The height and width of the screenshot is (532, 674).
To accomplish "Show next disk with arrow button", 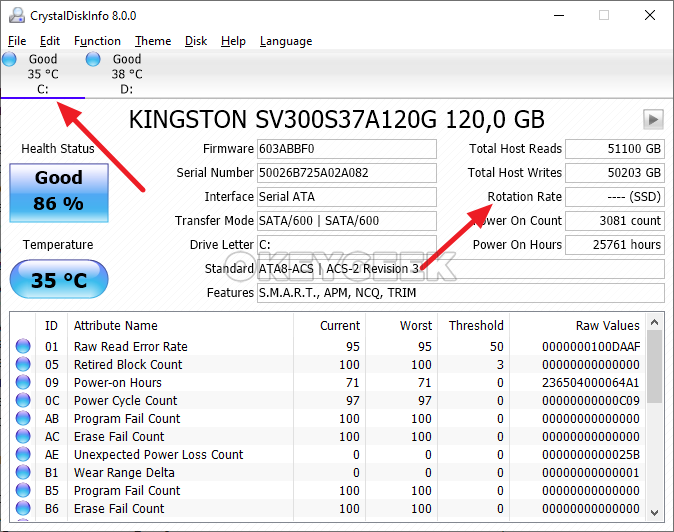I will [653, 119].
